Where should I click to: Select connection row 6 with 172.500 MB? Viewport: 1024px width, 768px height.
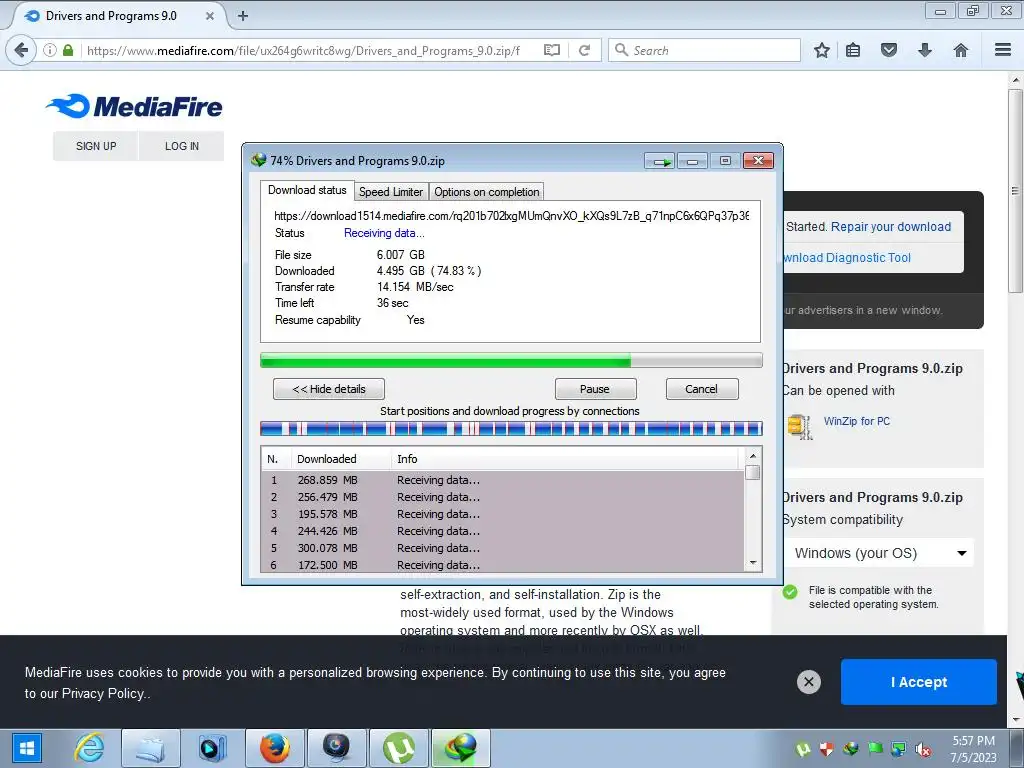click(x=503, y=565)
